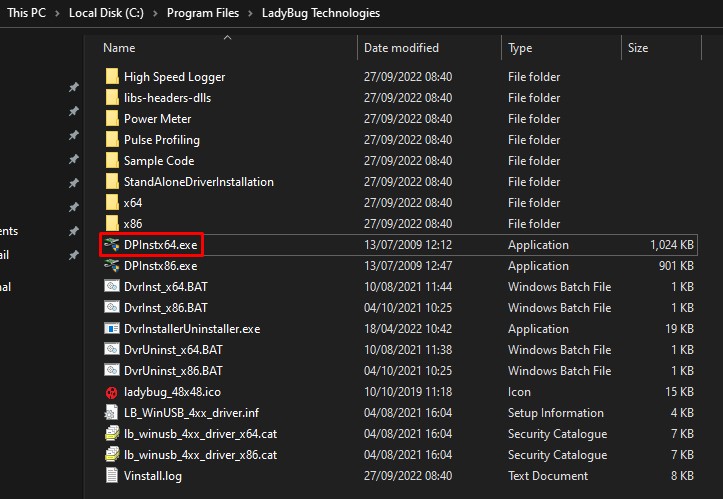Click the DPInstx86.exe installer icon
The height and width of the screenshot is (499, 723).
pos(112,266)
